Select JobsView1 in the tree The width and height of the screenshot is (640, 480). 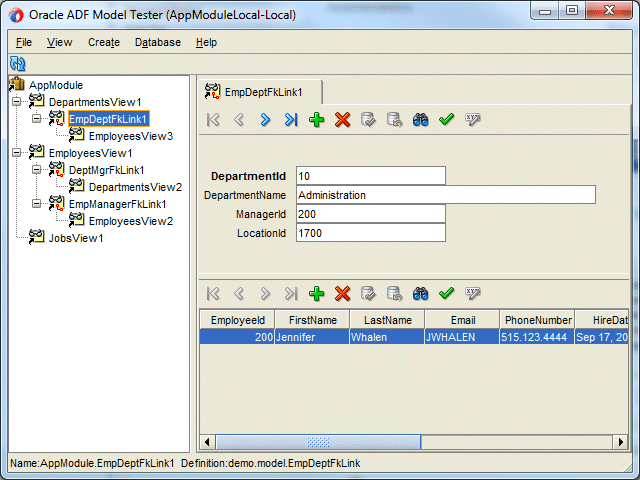click(x=76, y=238)
